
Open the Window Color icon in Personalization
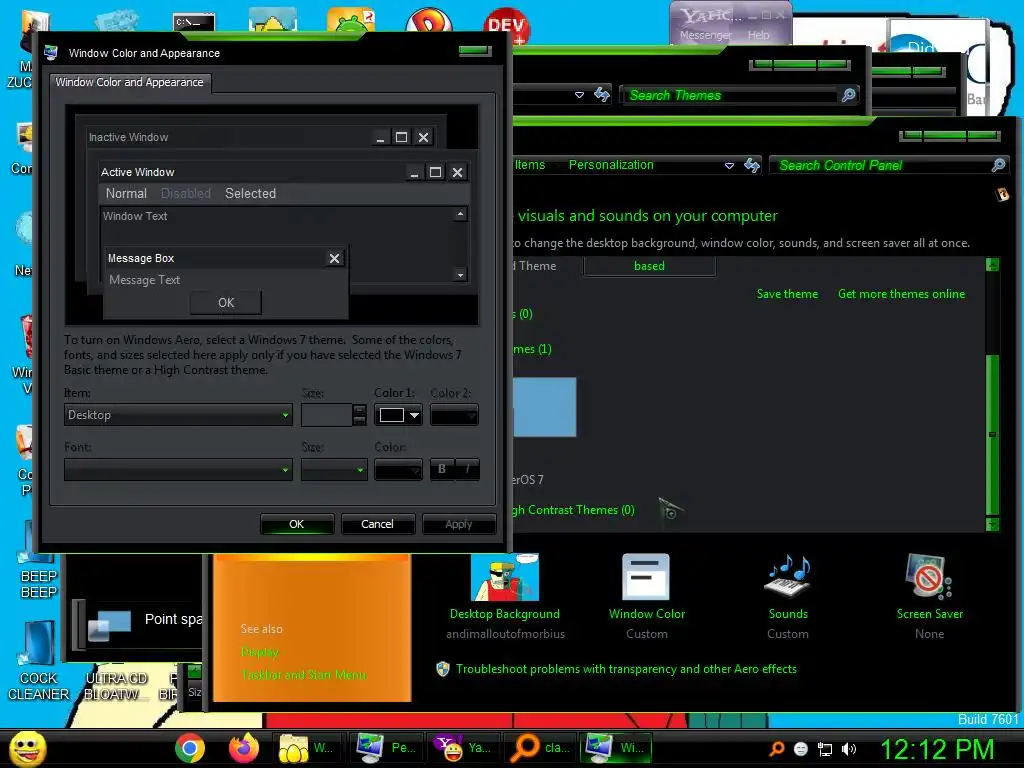(x=646, y=577)
